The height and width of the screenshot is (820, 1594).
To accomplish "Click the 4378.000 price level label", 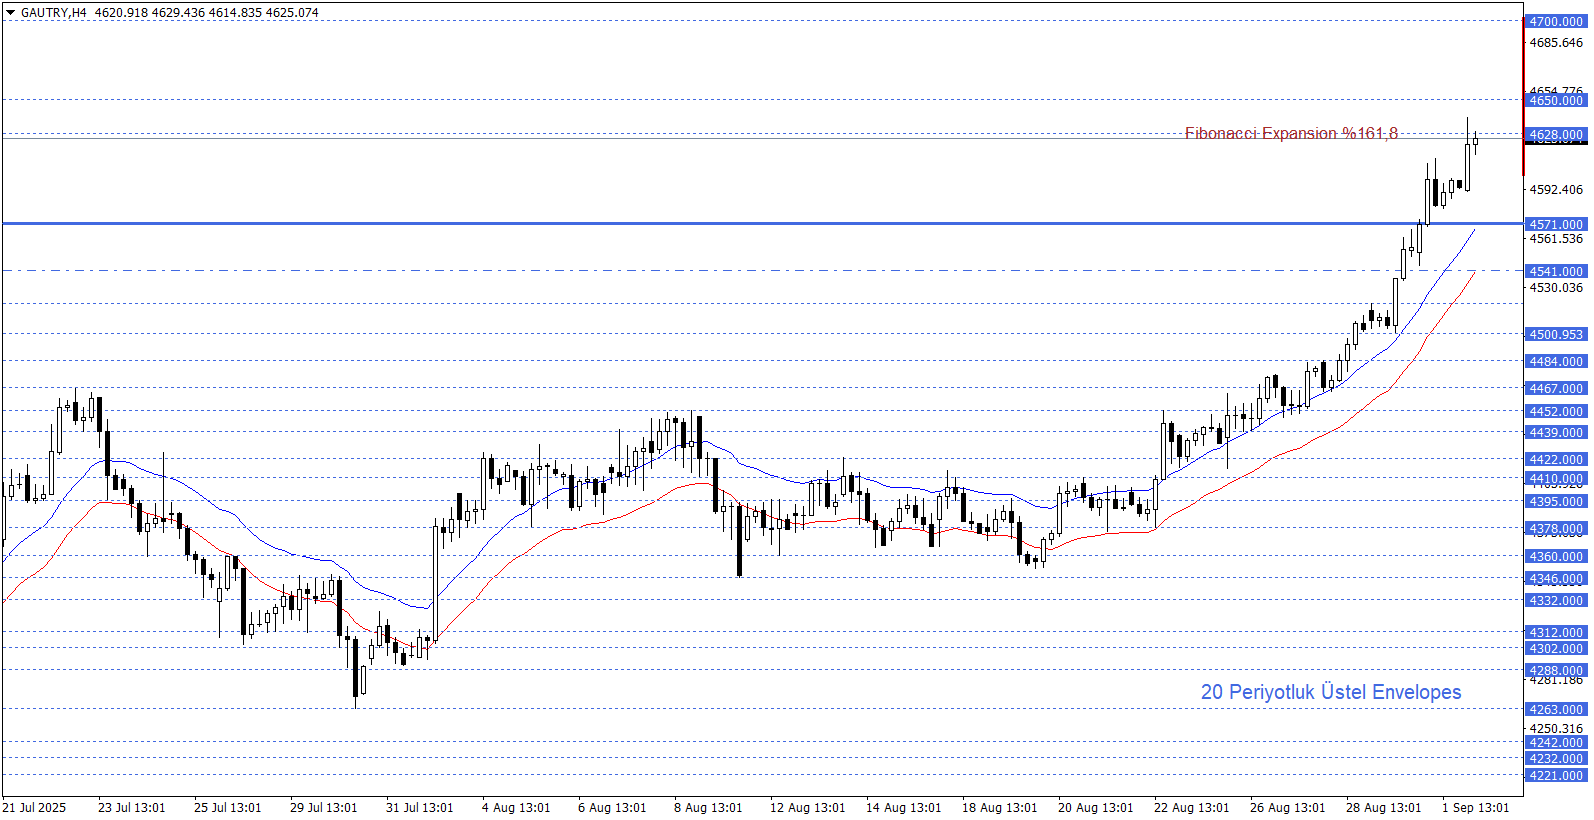I will click(x=1556, y=529).
